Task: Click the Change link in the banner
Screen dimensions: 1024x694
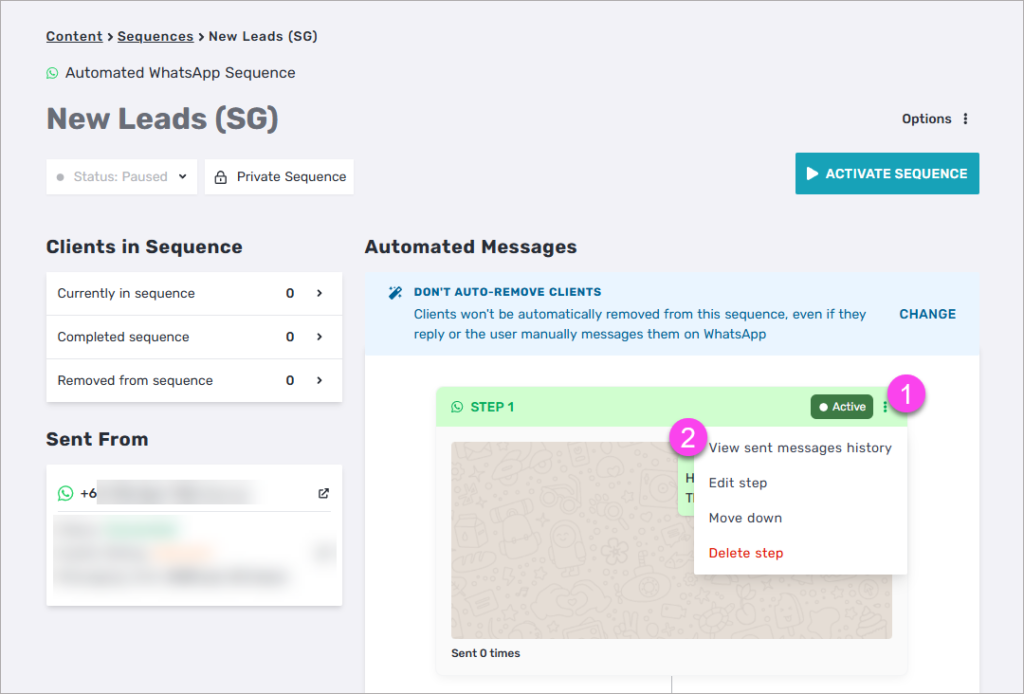Action: pyautogui.click(x=927, y=314)
